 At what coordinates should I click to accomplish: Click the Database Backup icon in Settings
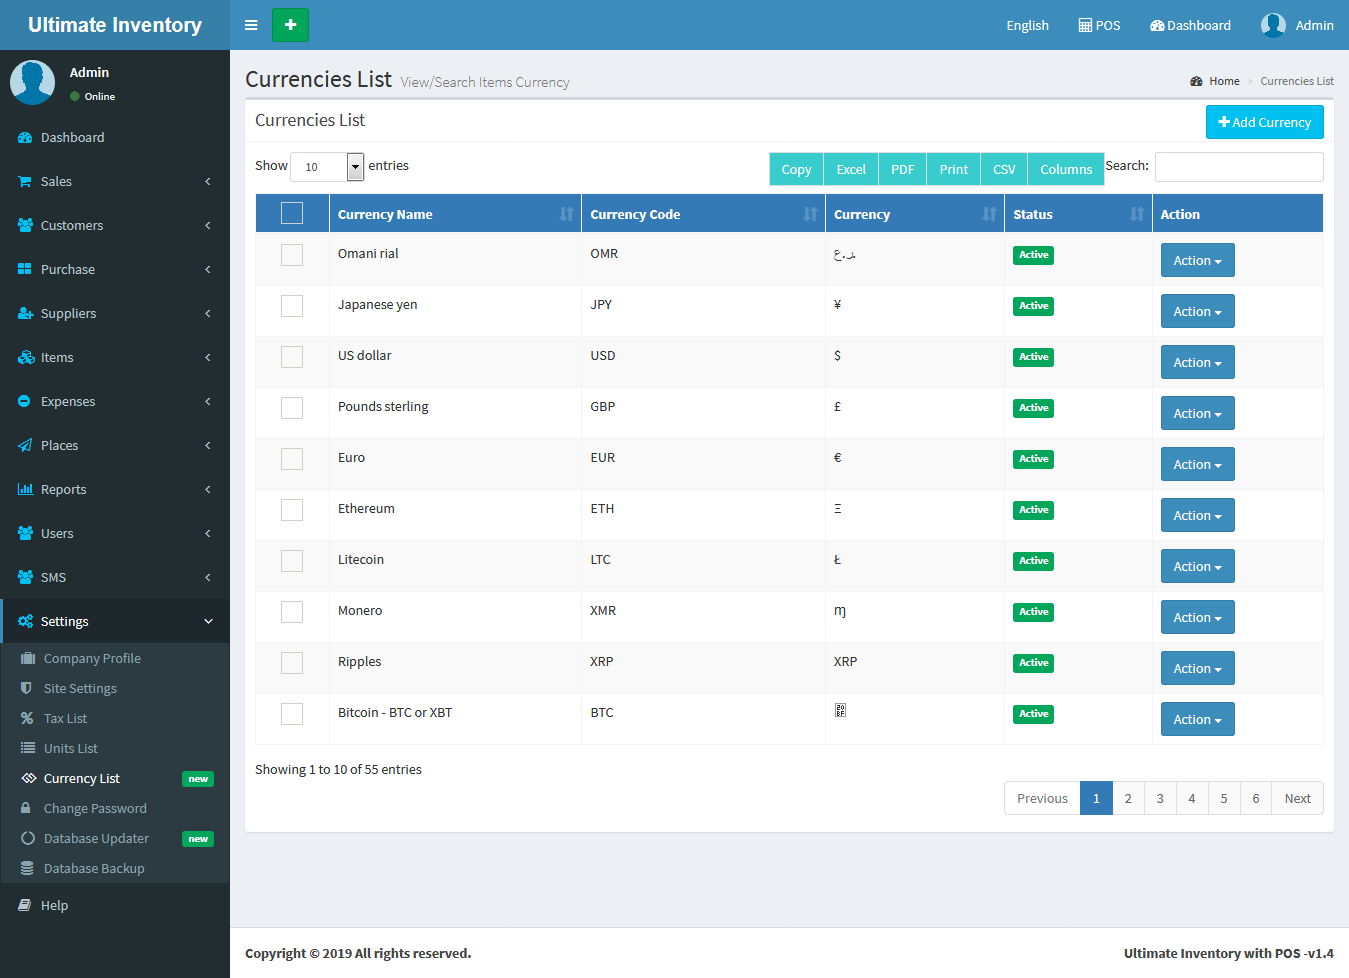tap(27, 868)
